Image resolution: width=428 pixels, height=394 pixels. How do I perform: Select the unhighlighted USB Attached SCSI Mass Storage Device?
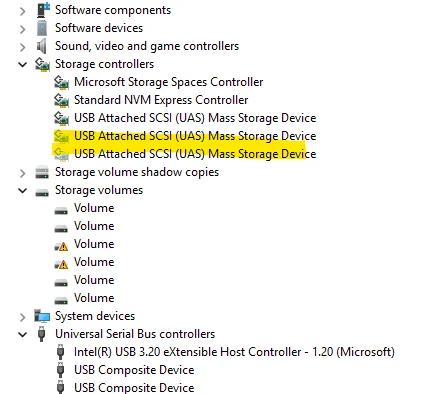[x=195, y=118]
